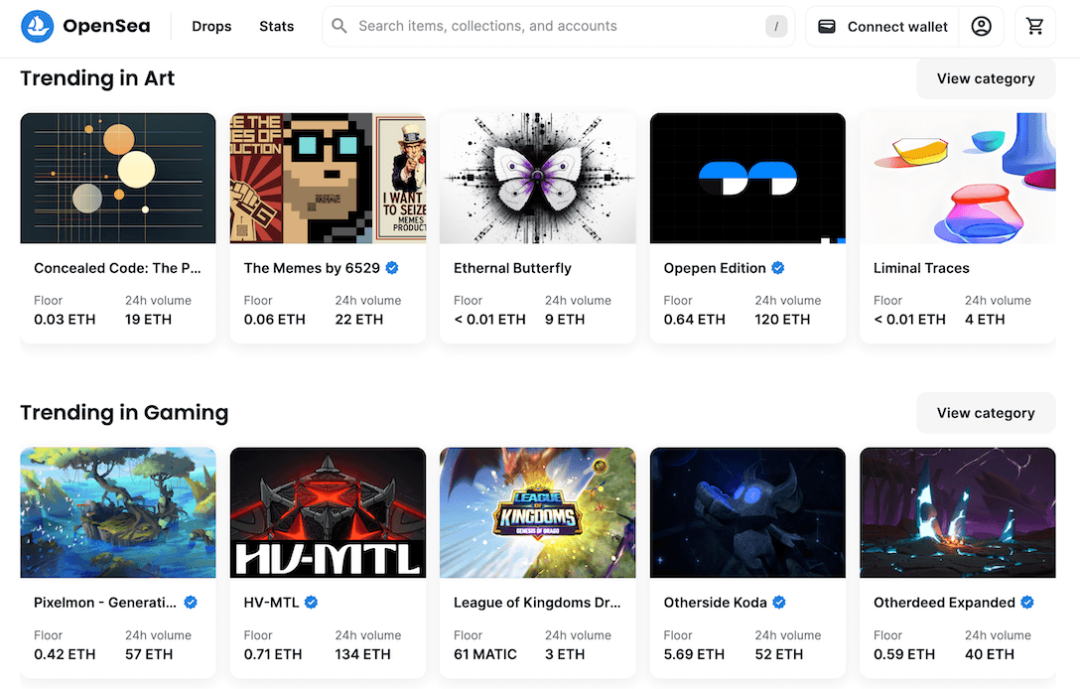Open the Stats menu item
Viewport: 1080px width, 689px height.
[276, 26]
